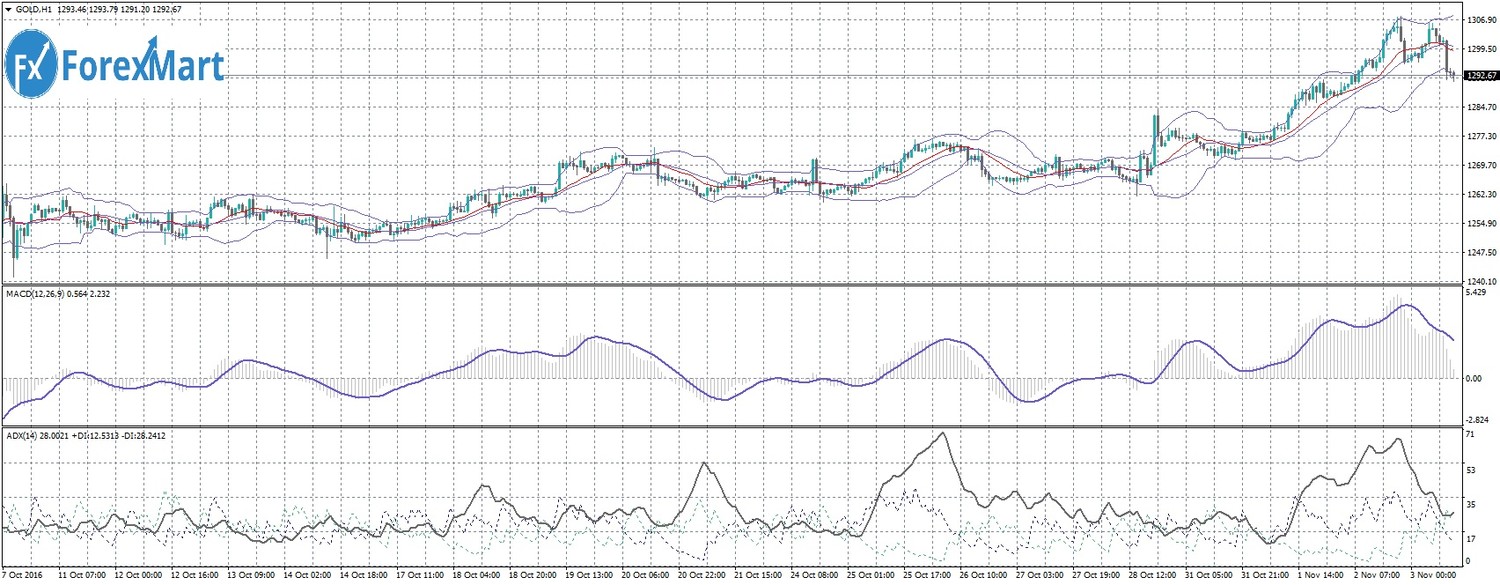
Task: Click the MACD 5.429 scale value
Action: [1473, 293]
